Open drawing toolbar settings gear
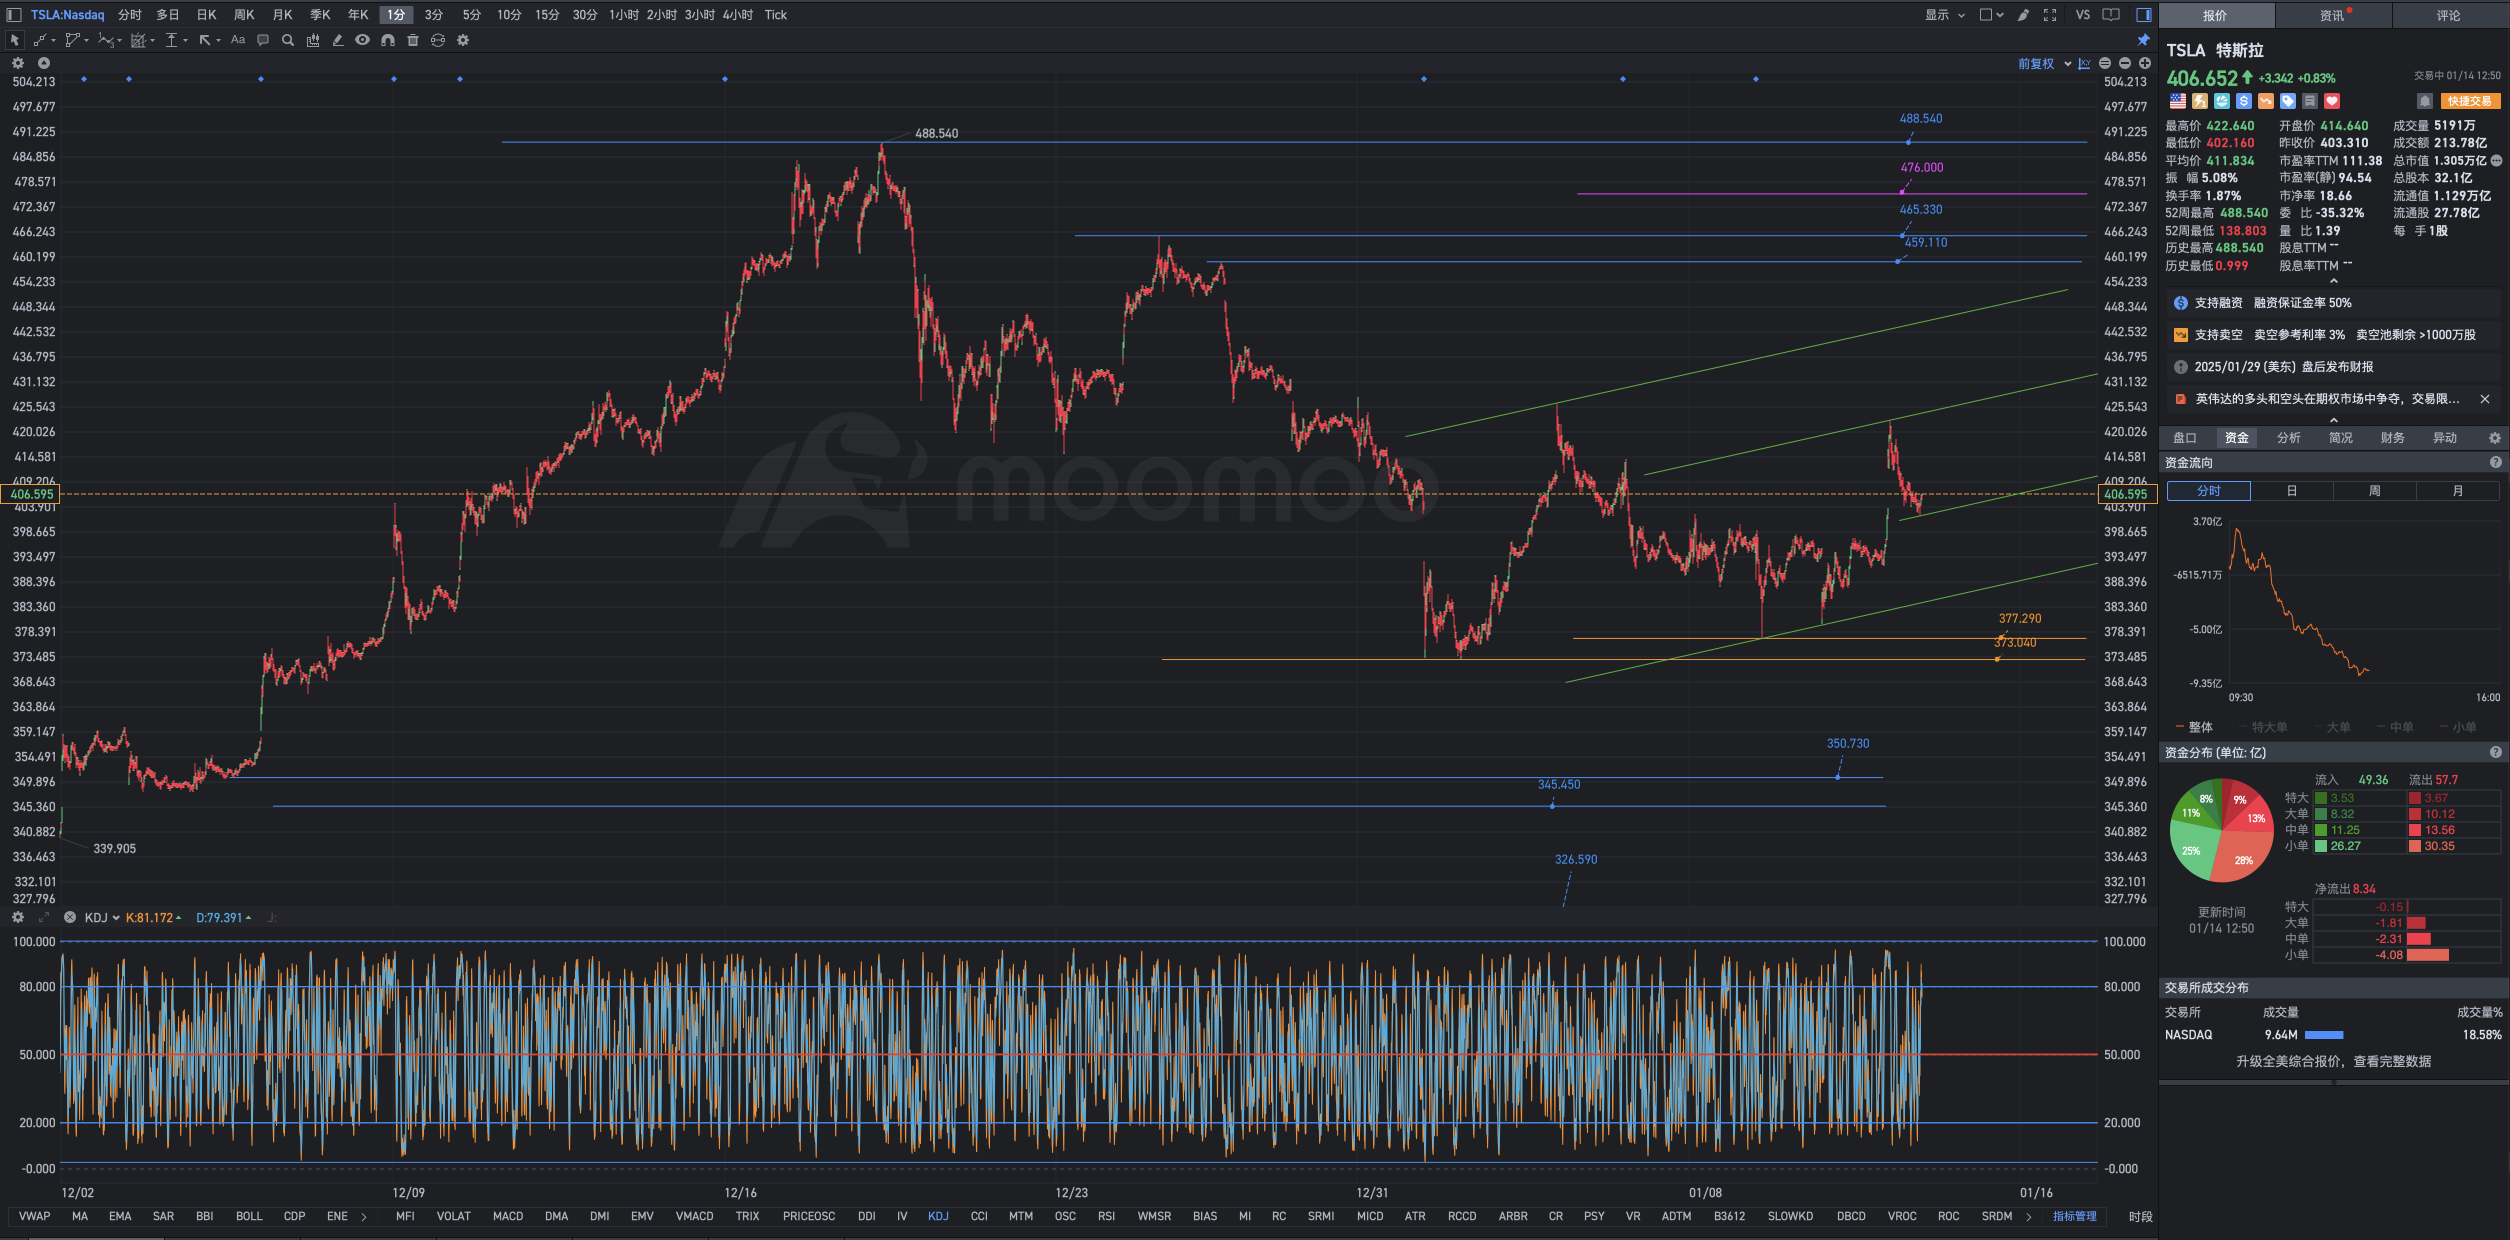The height and width of the screenshot is (1240, 2510). click(x=463, y=40)
